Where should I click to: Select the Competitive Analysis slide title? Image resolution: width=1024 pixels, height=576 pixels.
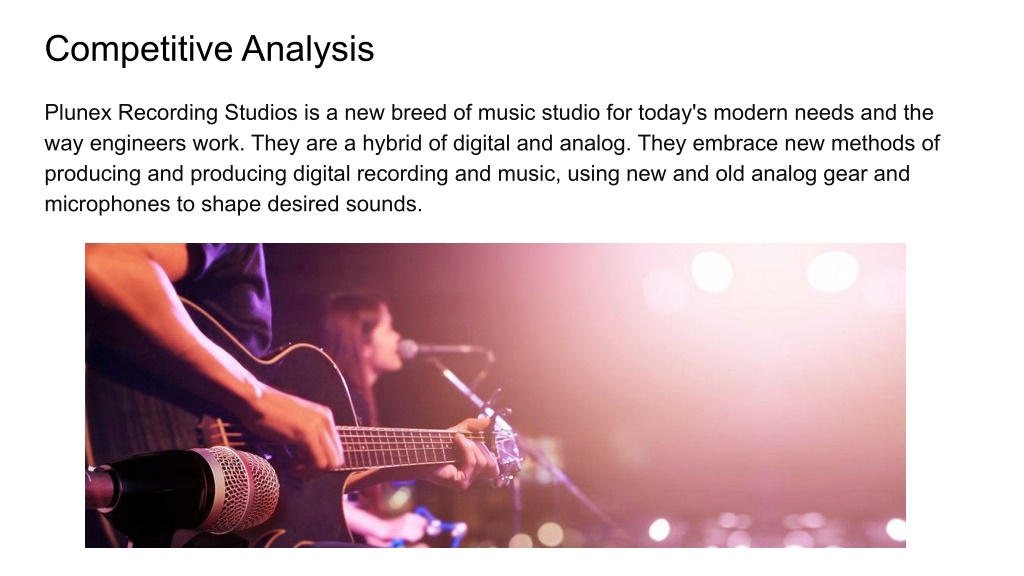(x=209, y=49)
